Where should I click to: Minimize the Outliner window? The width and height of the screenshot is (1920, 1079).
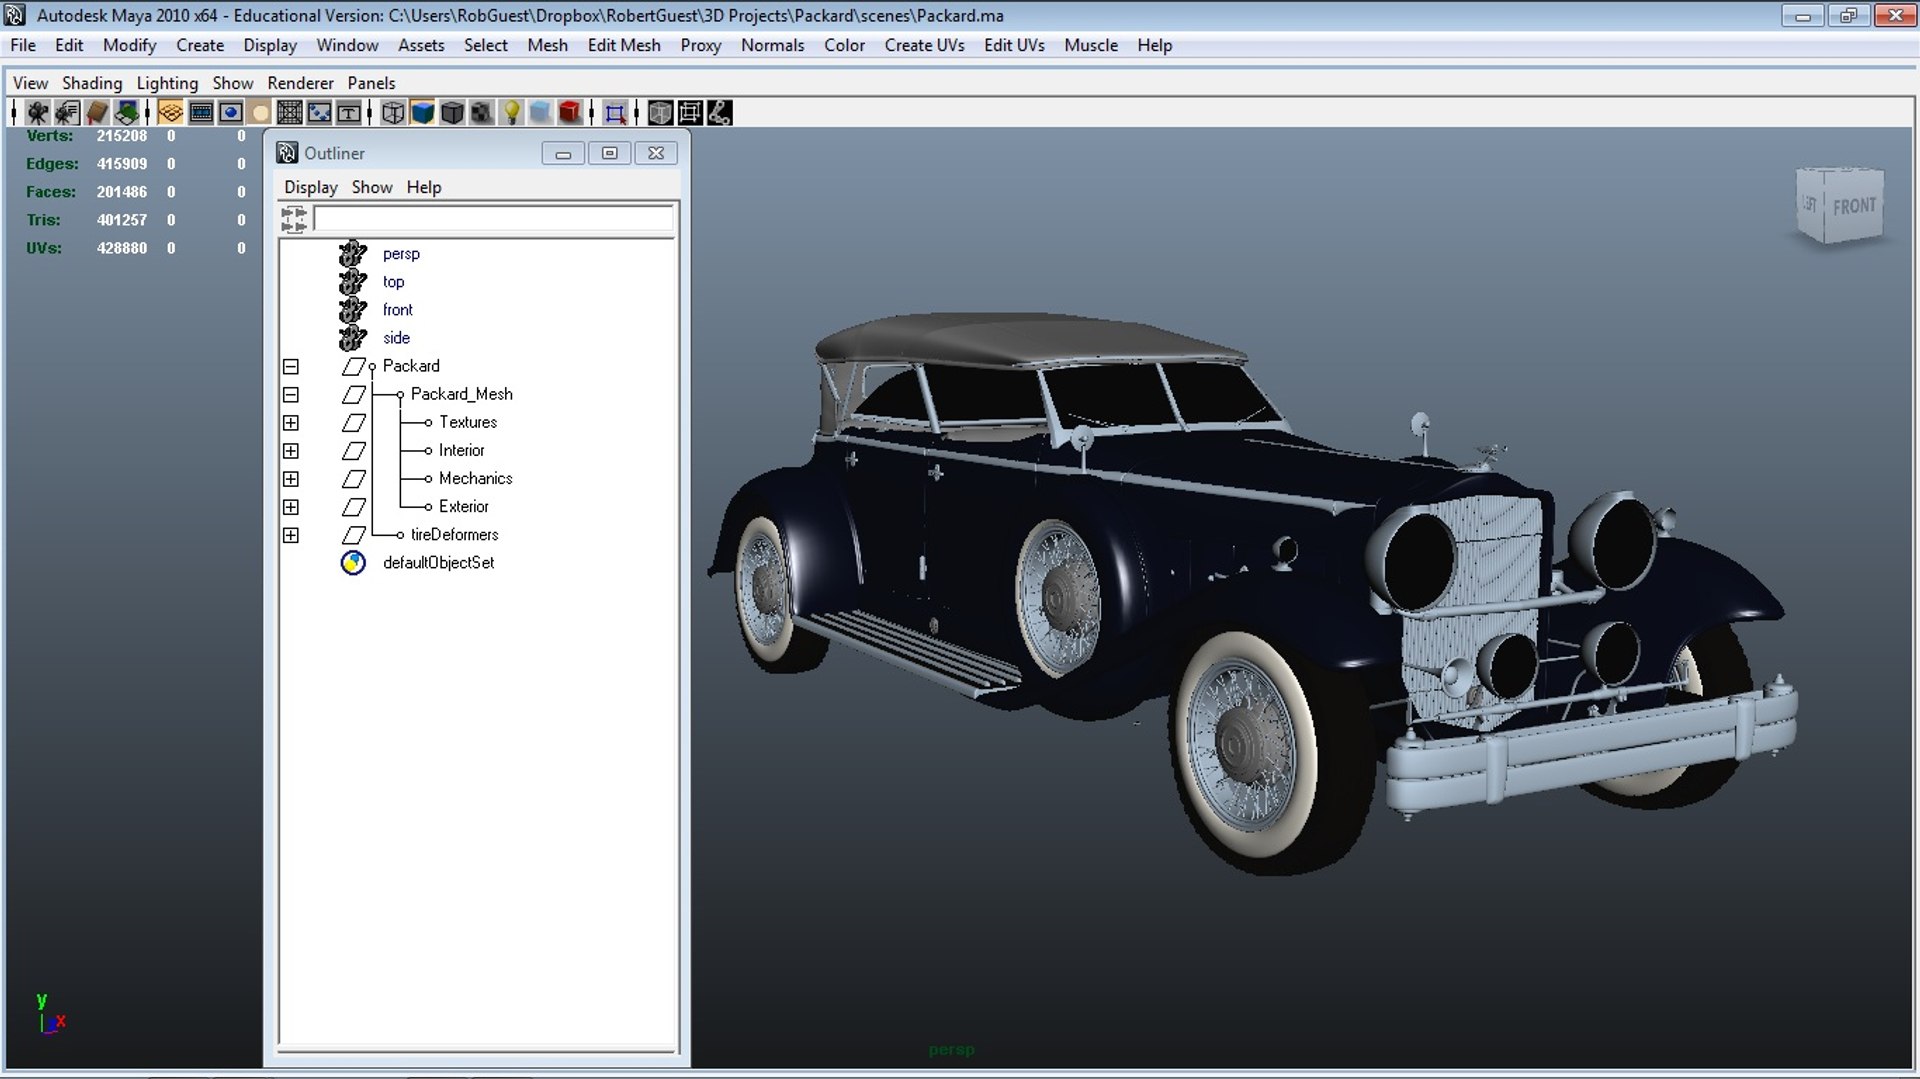563,153
